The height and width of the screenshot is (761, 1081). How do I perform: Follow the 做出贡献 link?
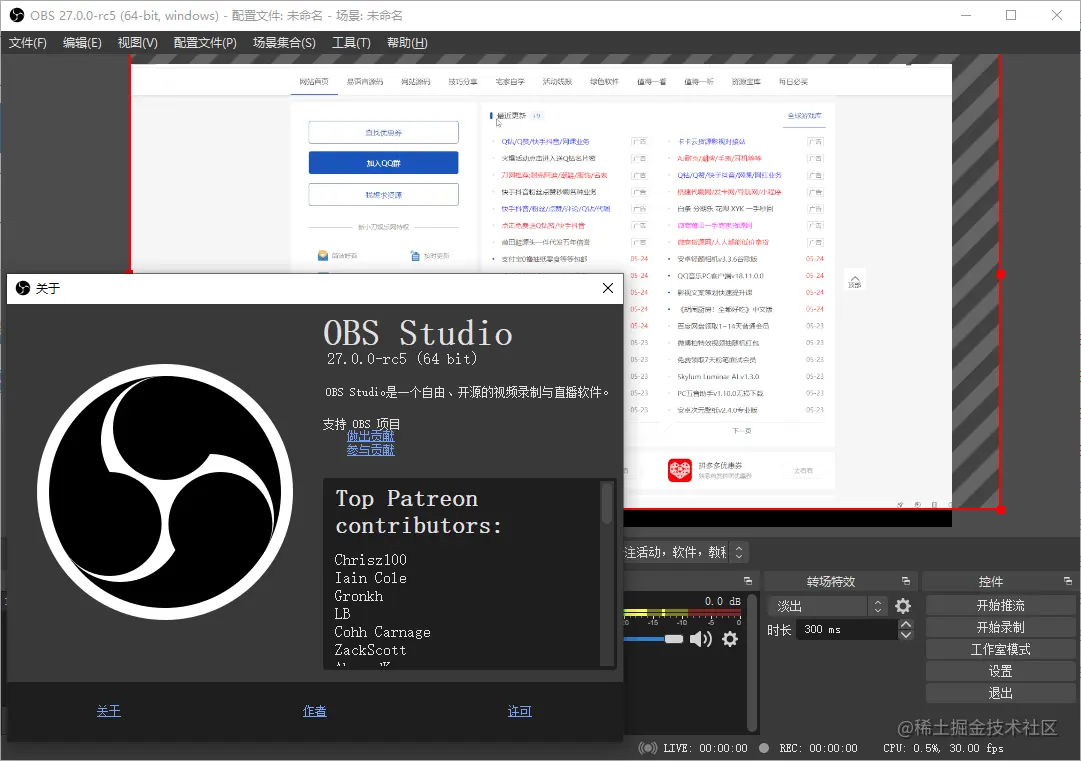pyautogui.click(x=370, y=436)
